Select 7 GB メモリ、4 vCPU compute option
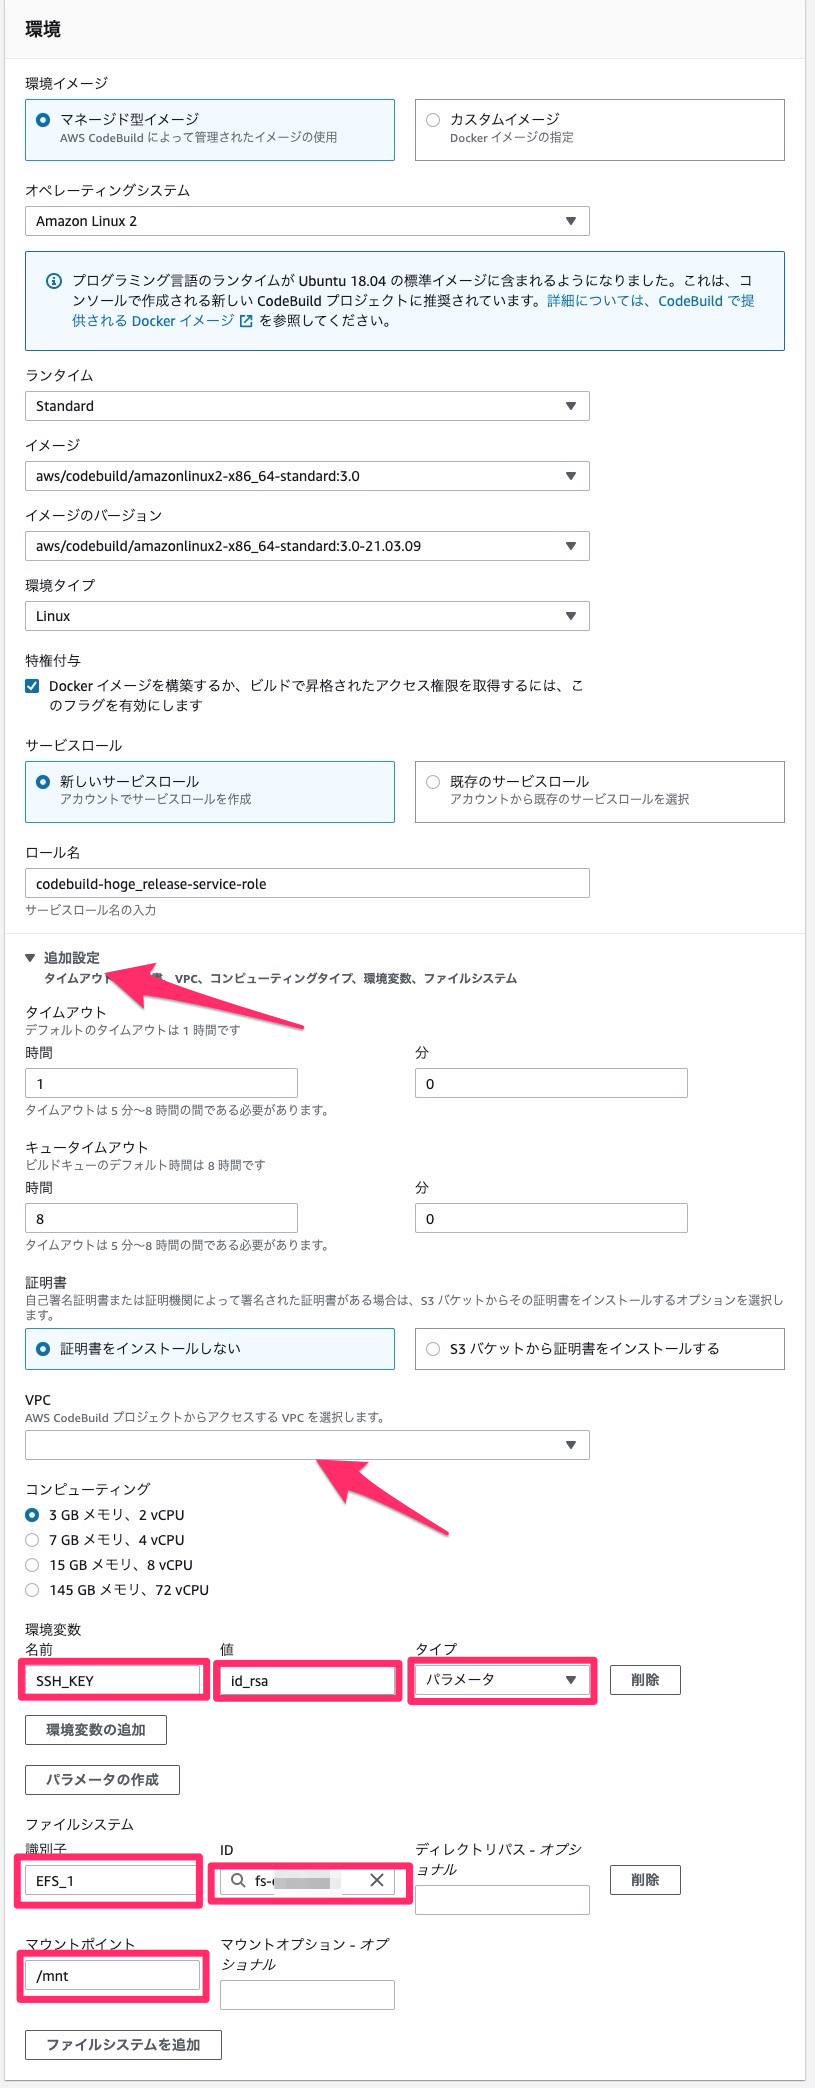 click(32, 1540)
